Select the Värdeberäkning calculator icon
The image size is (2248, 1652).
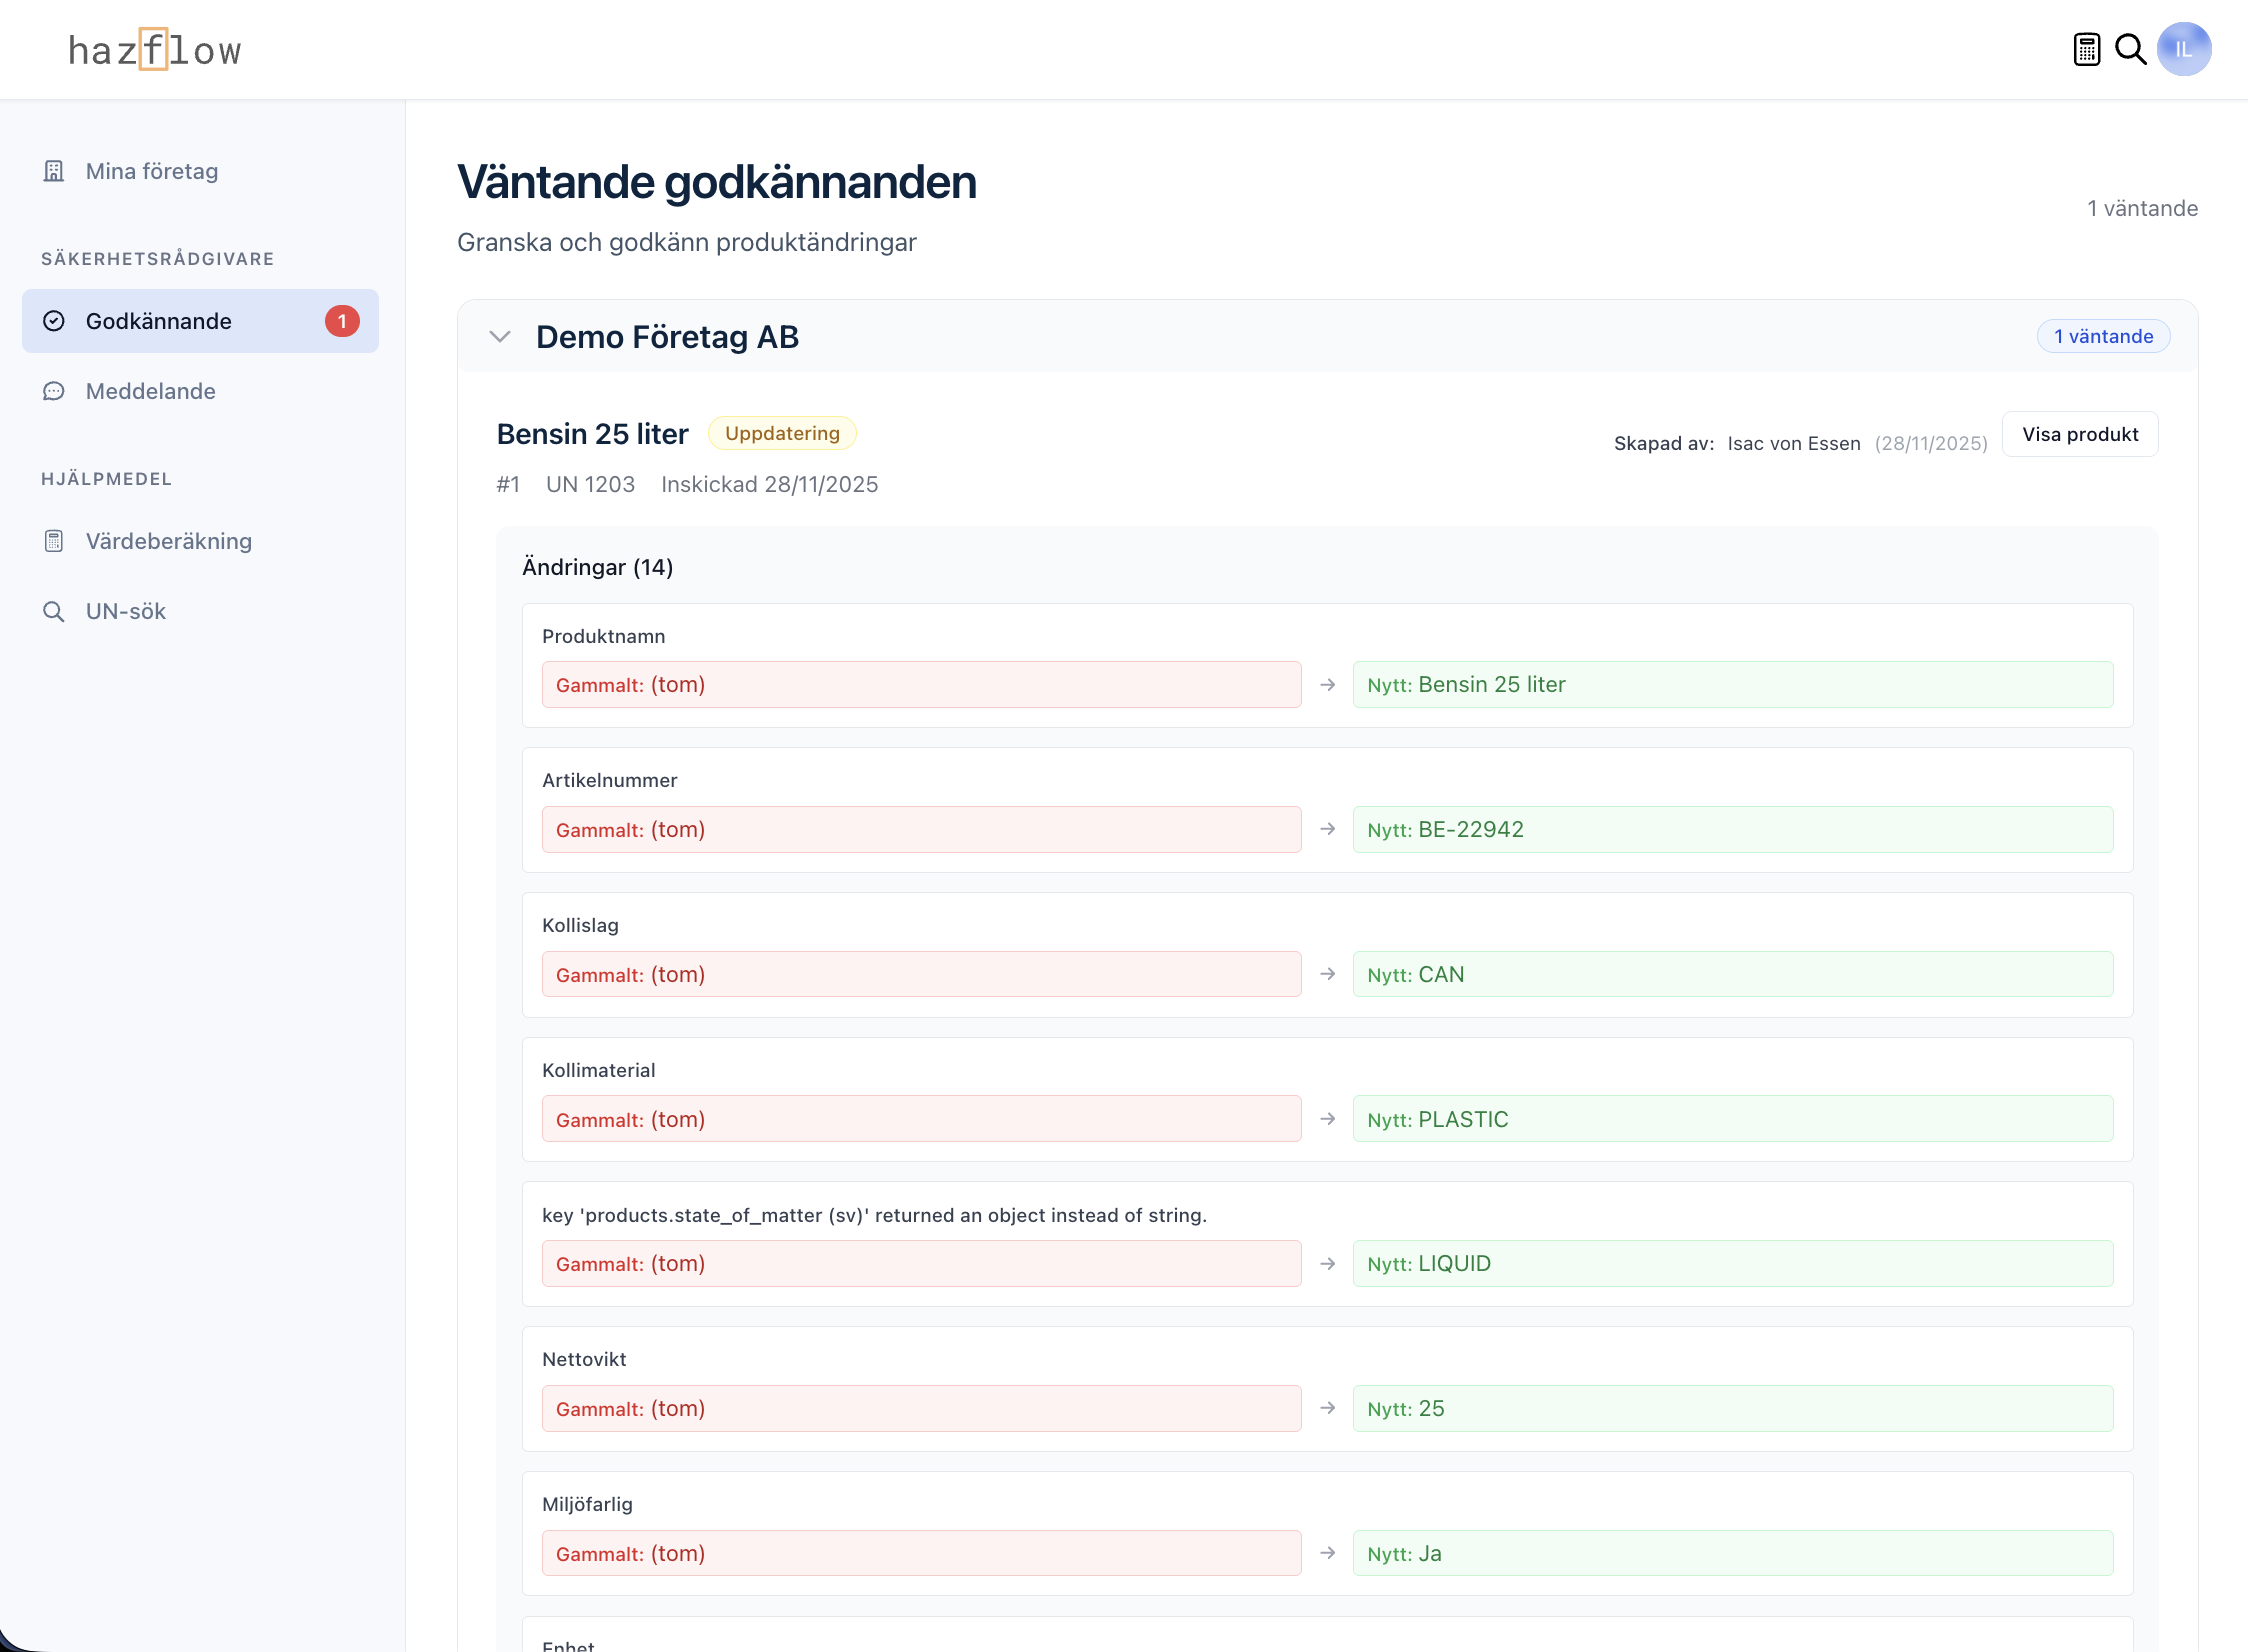[x=54, y=540]
